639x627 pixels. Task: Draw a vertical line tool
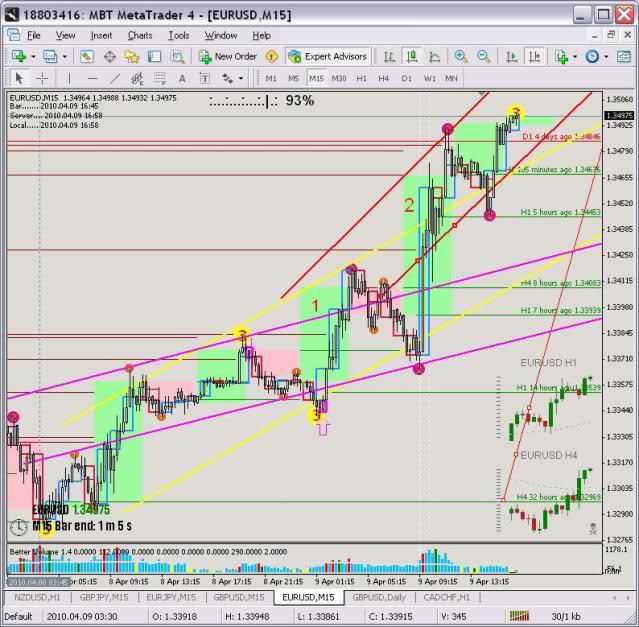point(69,78)
